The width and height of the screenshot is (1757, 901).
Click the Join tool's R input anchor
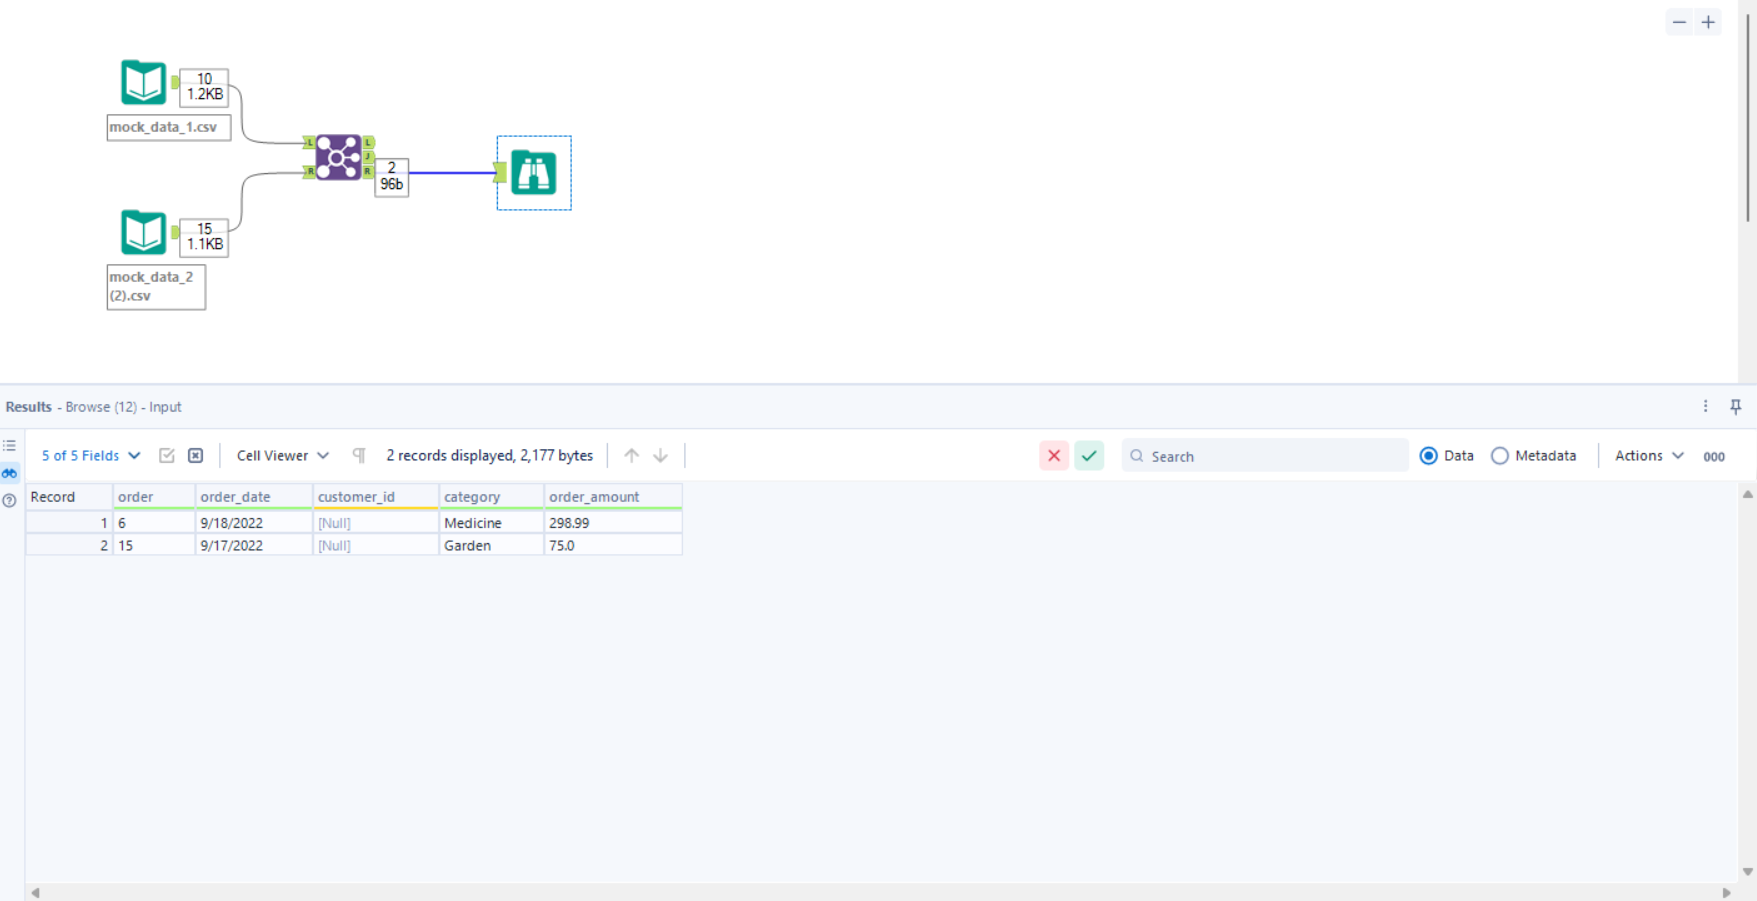click(x=309, y=172)
